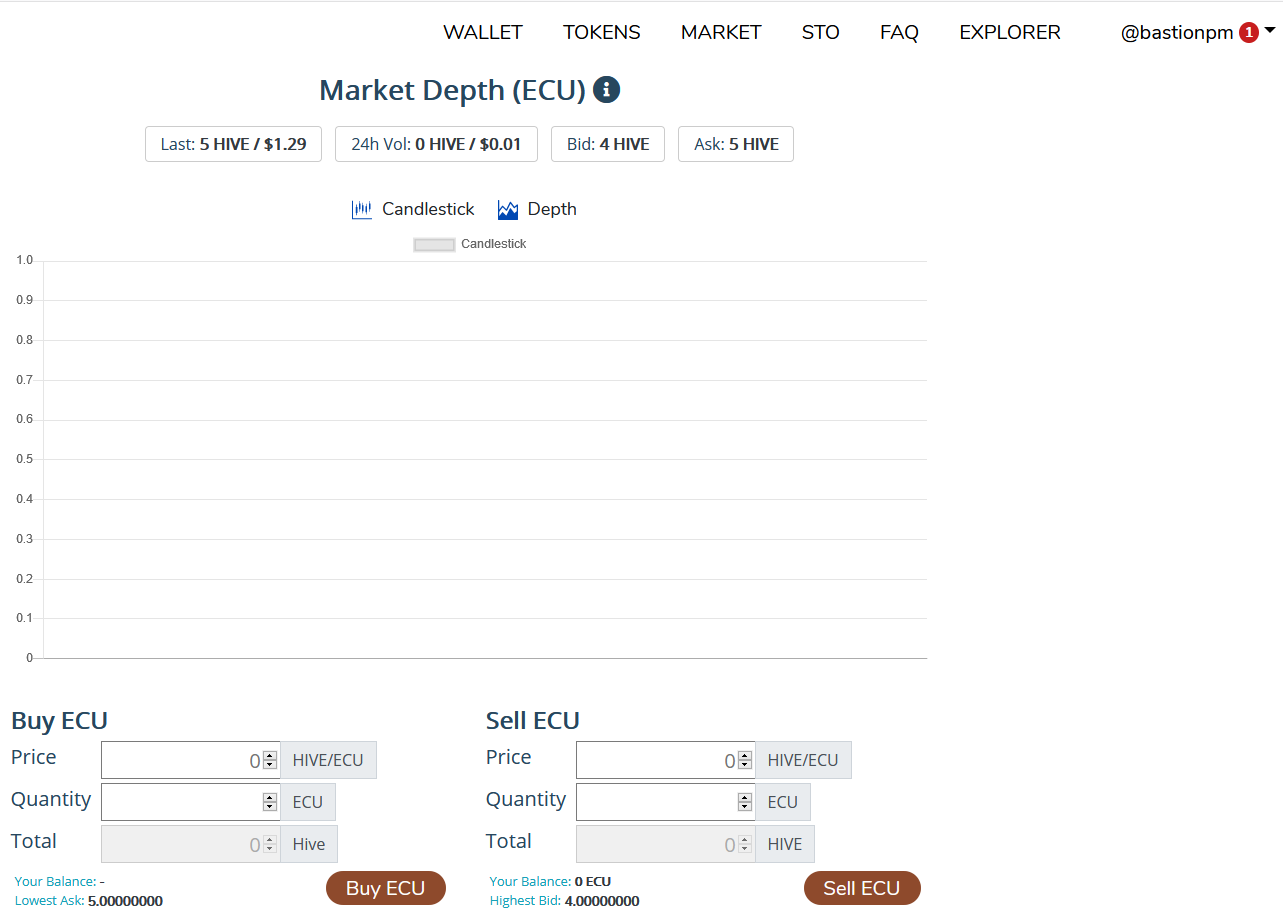Switch to Depth chart view

537,210
